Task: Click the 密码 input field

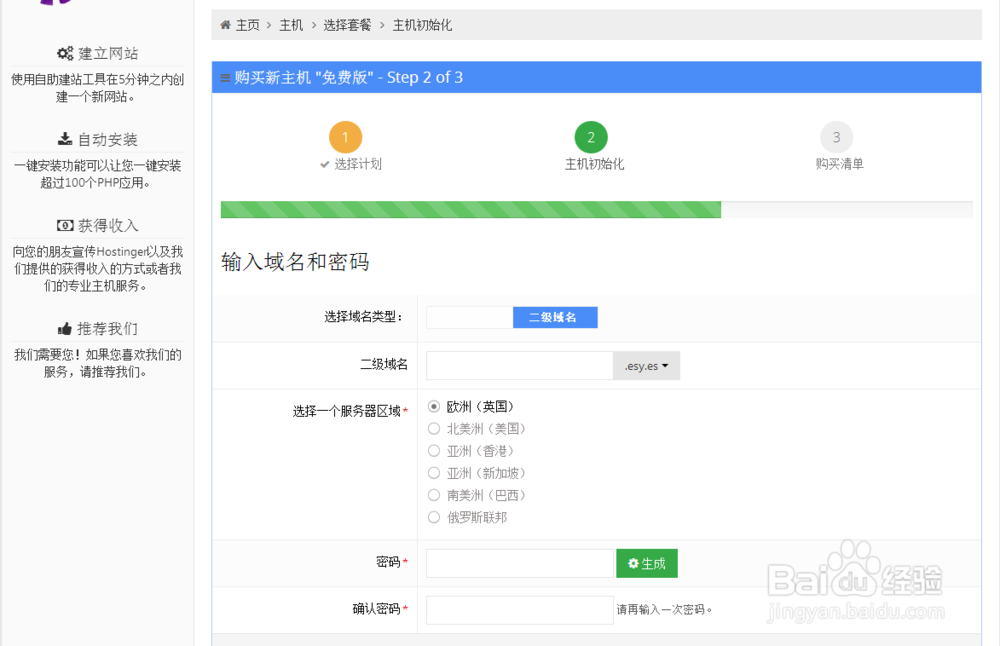Action: [519, 563]
